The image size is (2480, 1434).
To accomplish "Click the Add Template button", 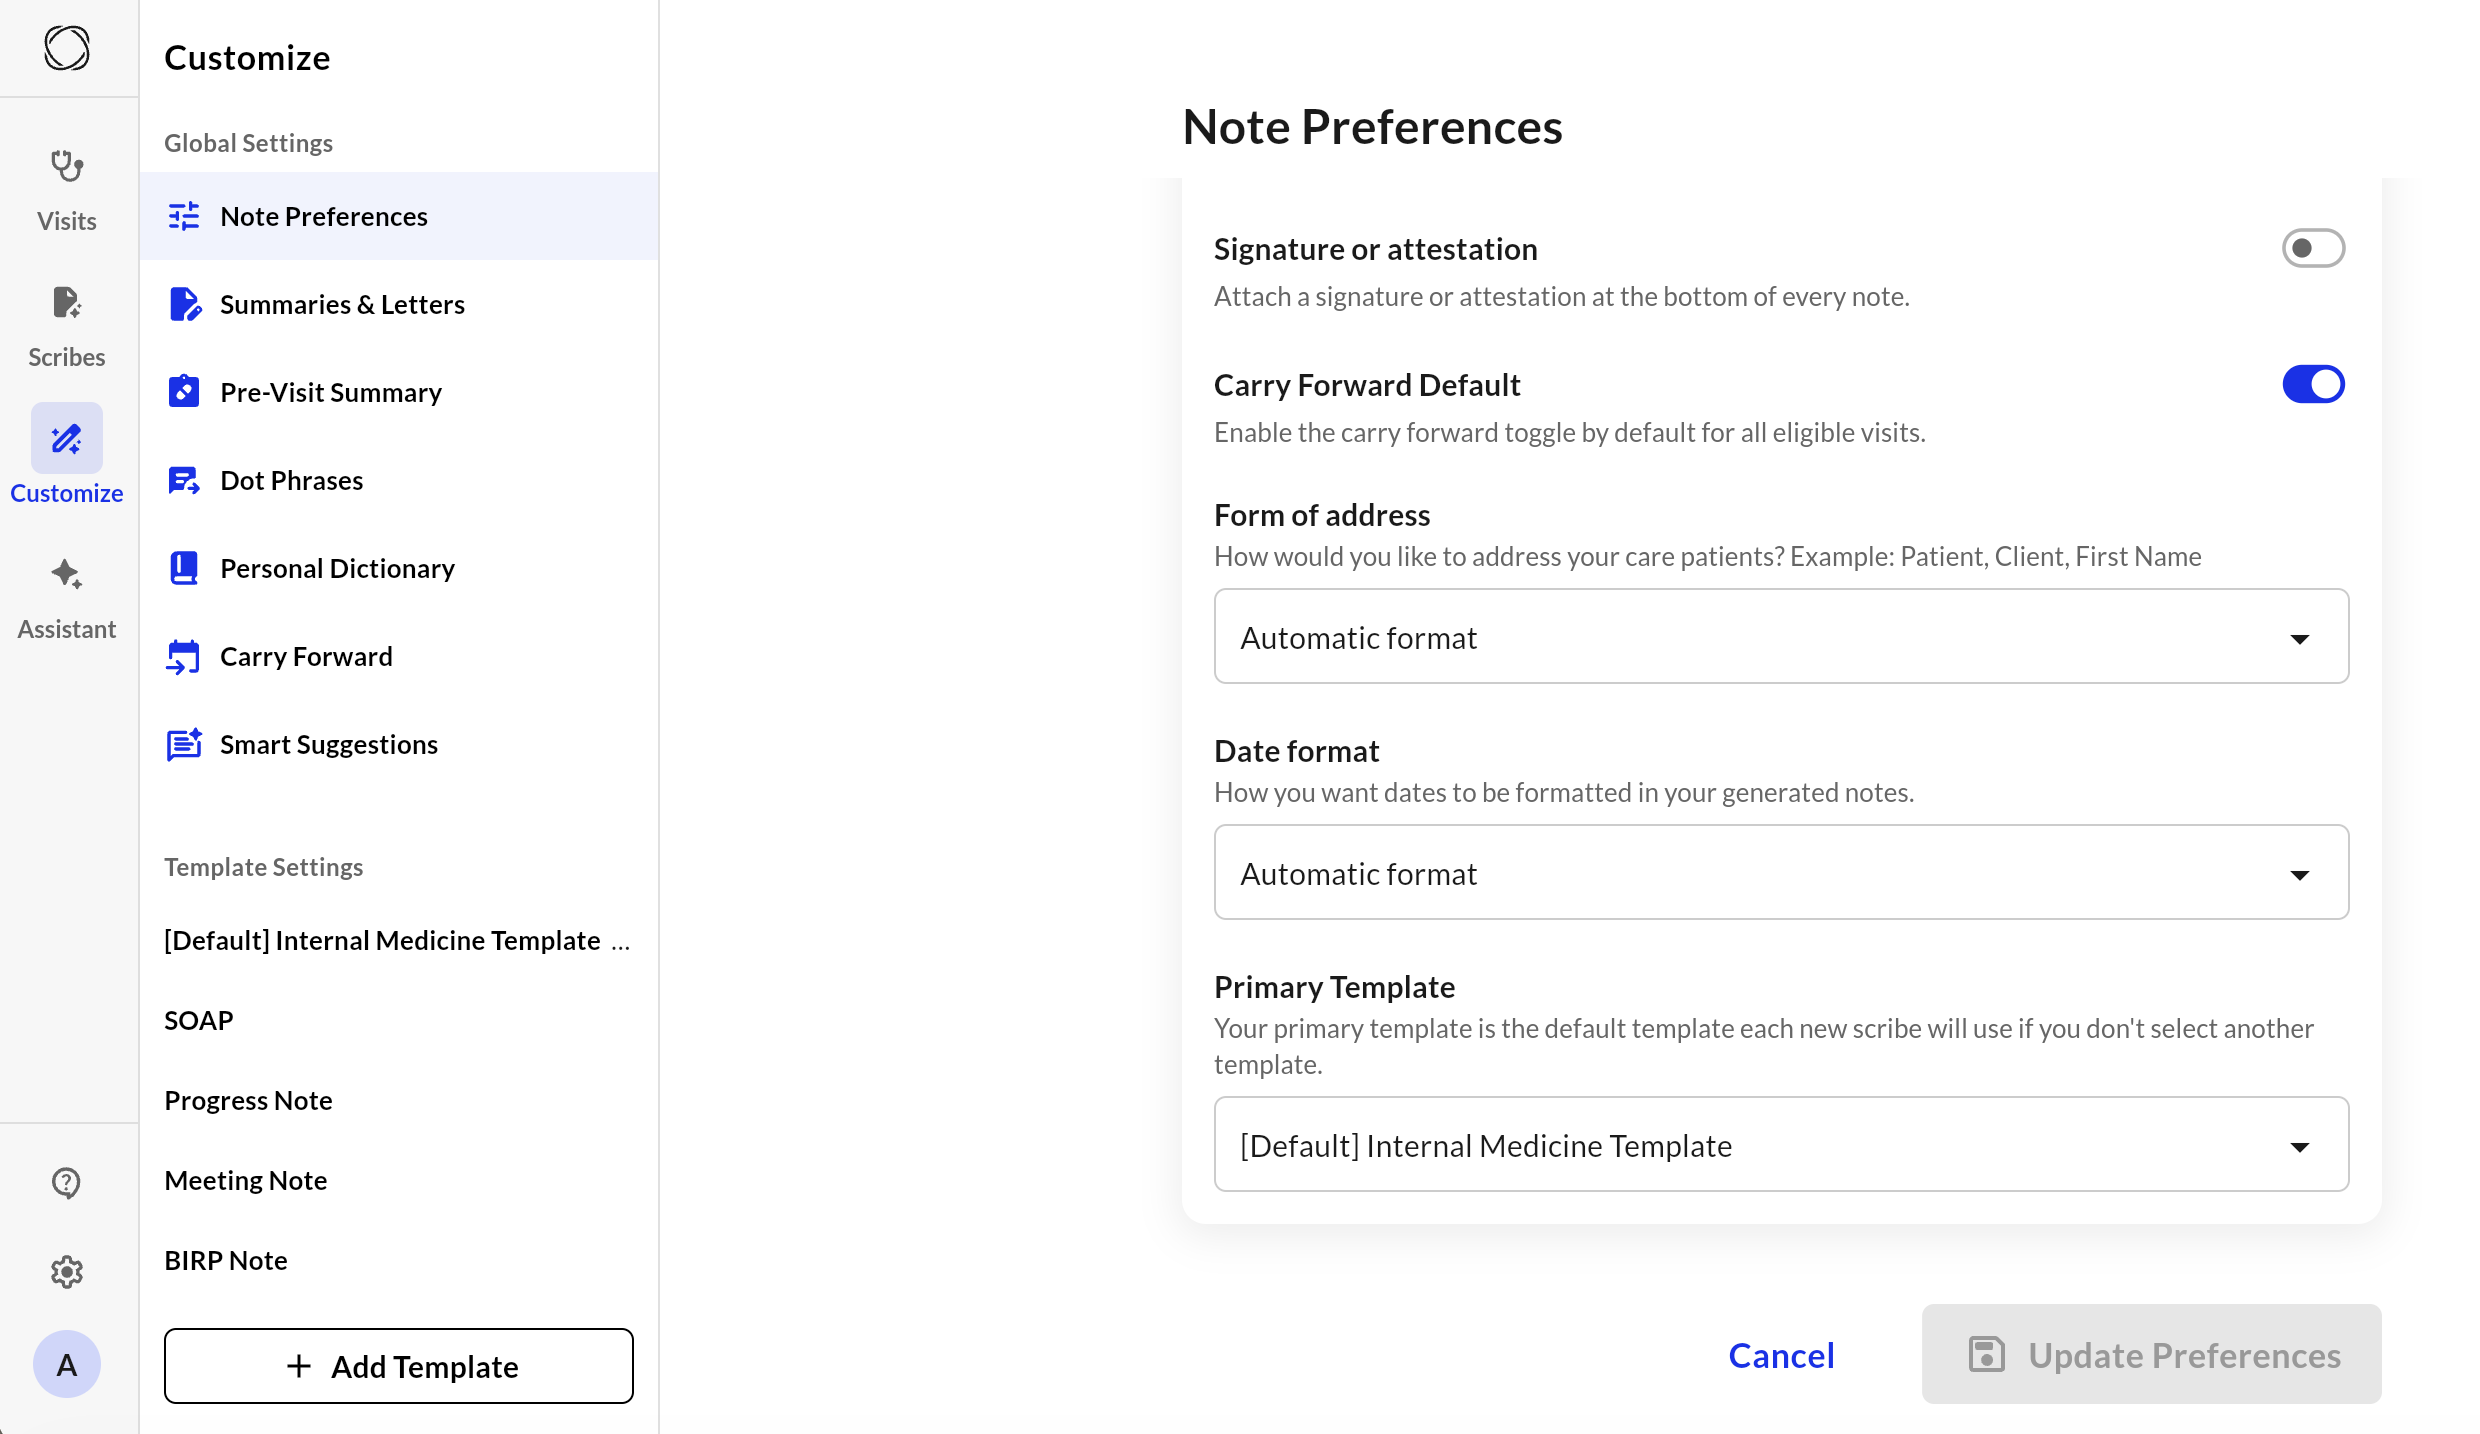I will click(x=398, y=1366).
